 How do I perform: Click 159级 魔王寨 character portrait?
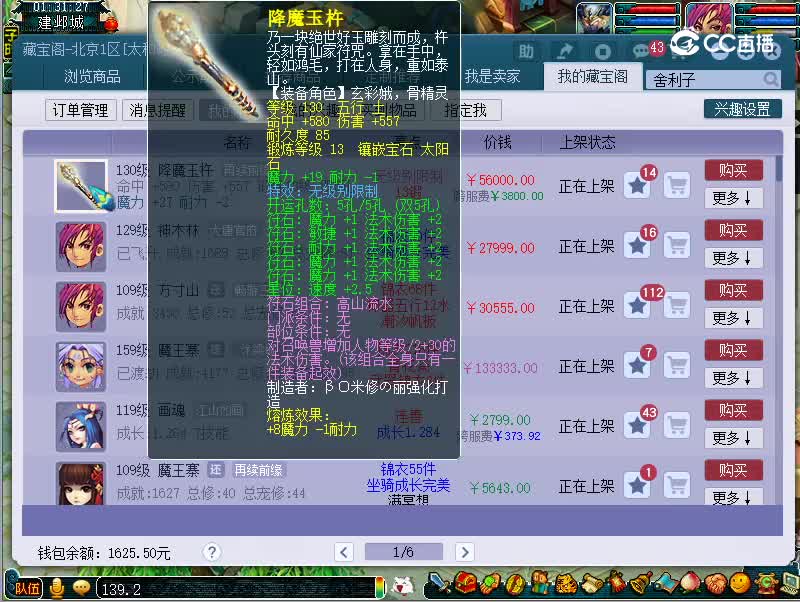[x=81, y=366]
